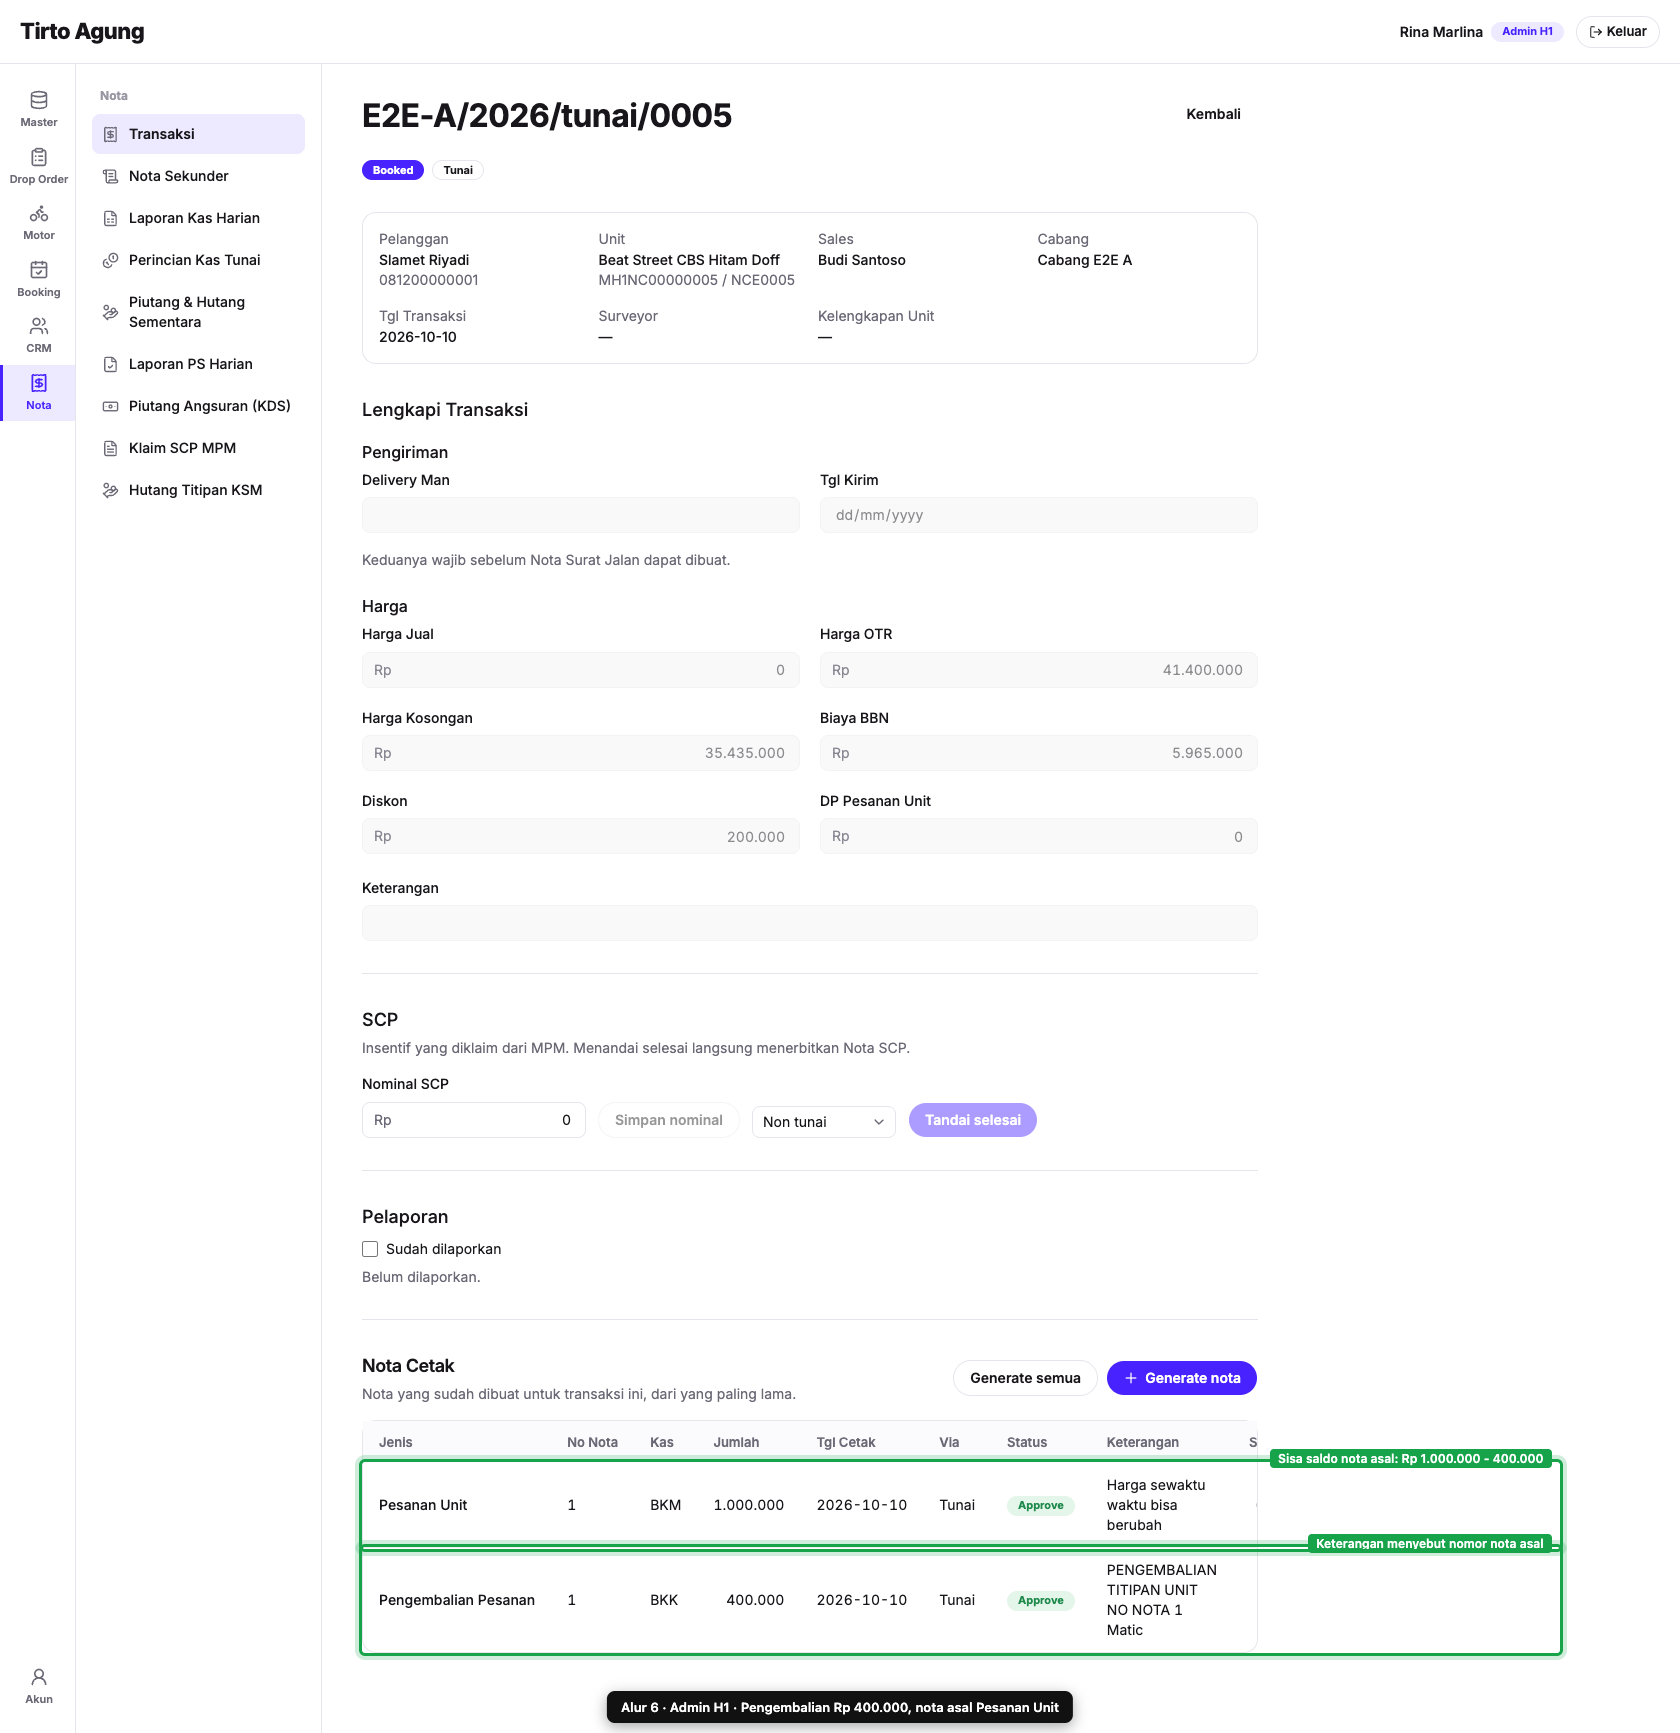Screen dimensions: 1680x1733
Task: Focus the Delivery Man input field
Action: pyautogui.click(x=580, y=515)
